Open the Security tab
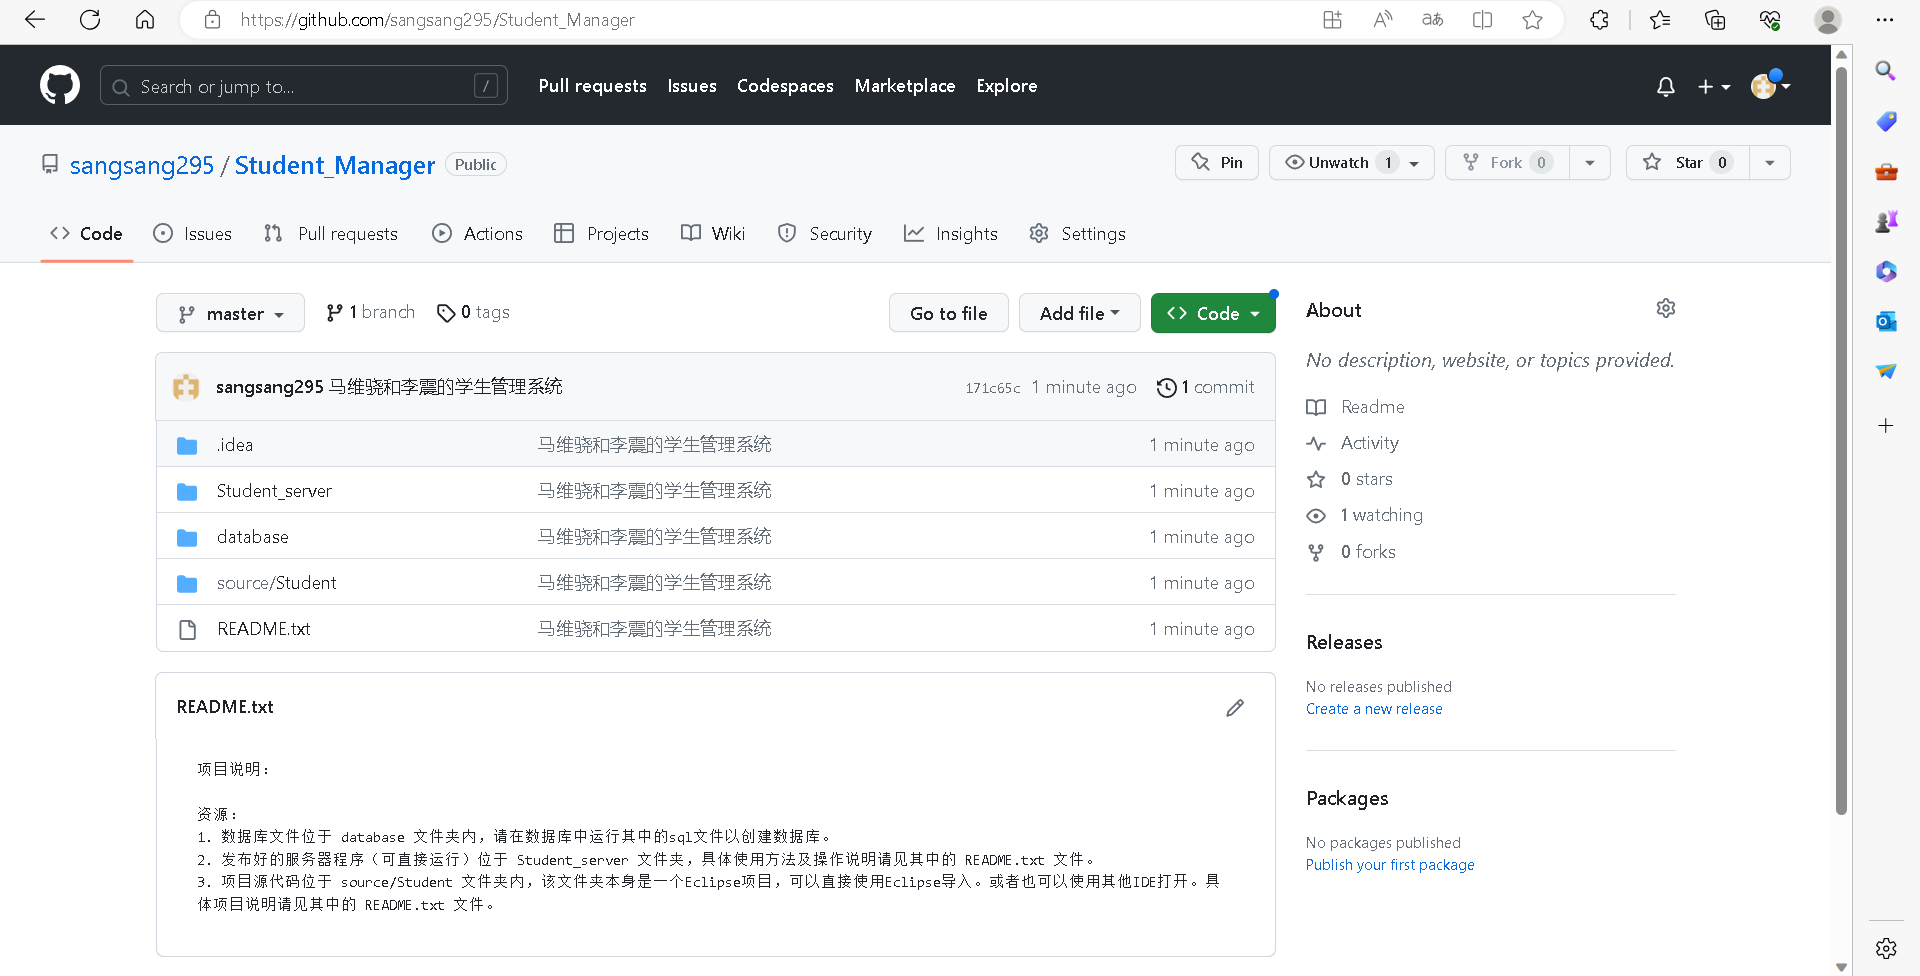 pyautogui.click(x=825, y=234)
